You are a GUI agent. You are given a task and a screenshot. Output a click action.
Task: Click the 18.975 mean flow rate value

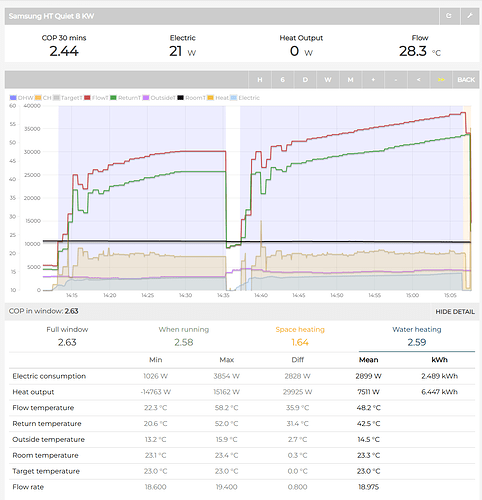(x=368, y=487)
